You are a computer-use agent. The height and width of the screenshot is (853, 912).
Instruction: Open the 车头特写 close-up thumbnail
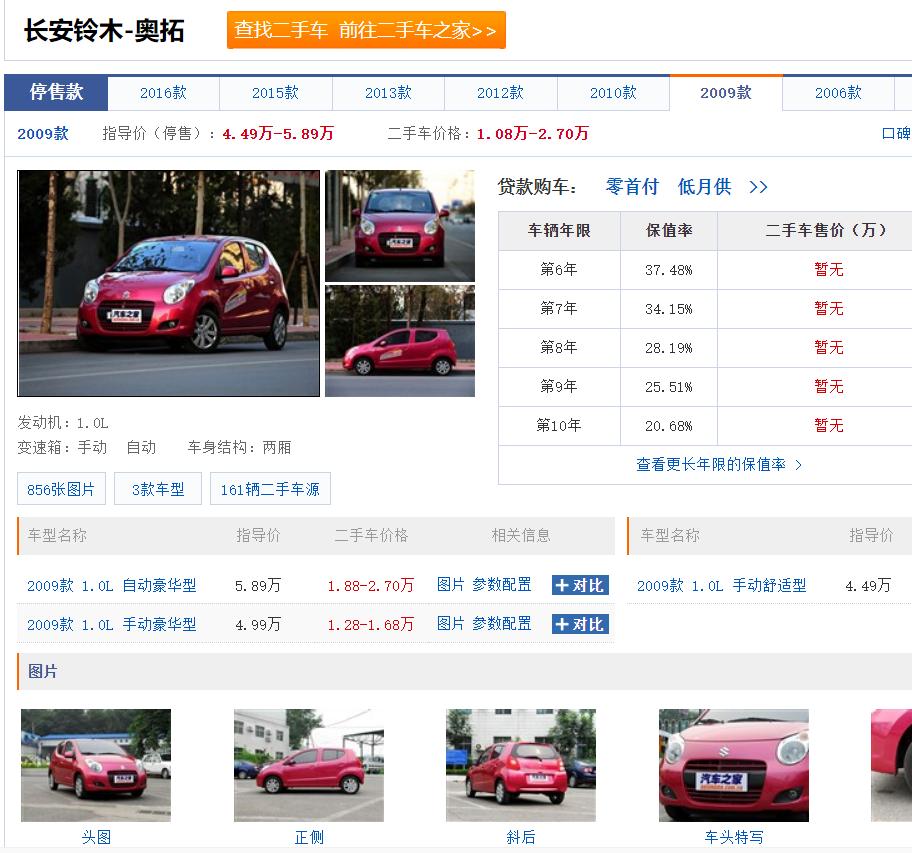[x=733, y=765]
